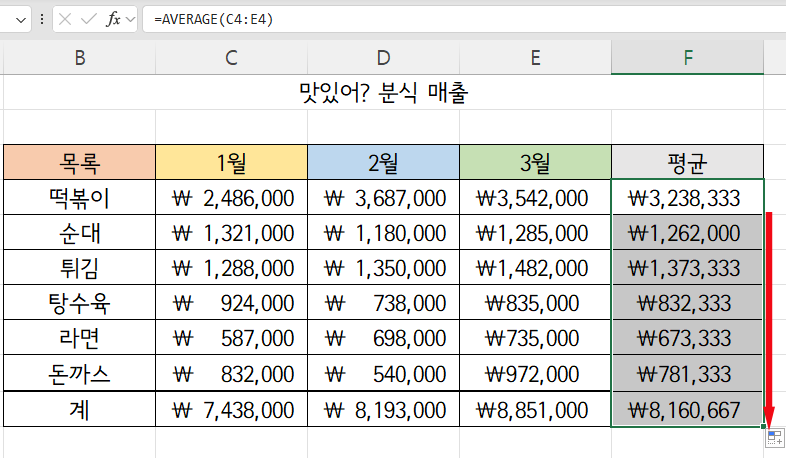The width and height of the screenshot is (786, 458).
Task: Select the 튀김 row label cell
Action: tap(80, 268)
